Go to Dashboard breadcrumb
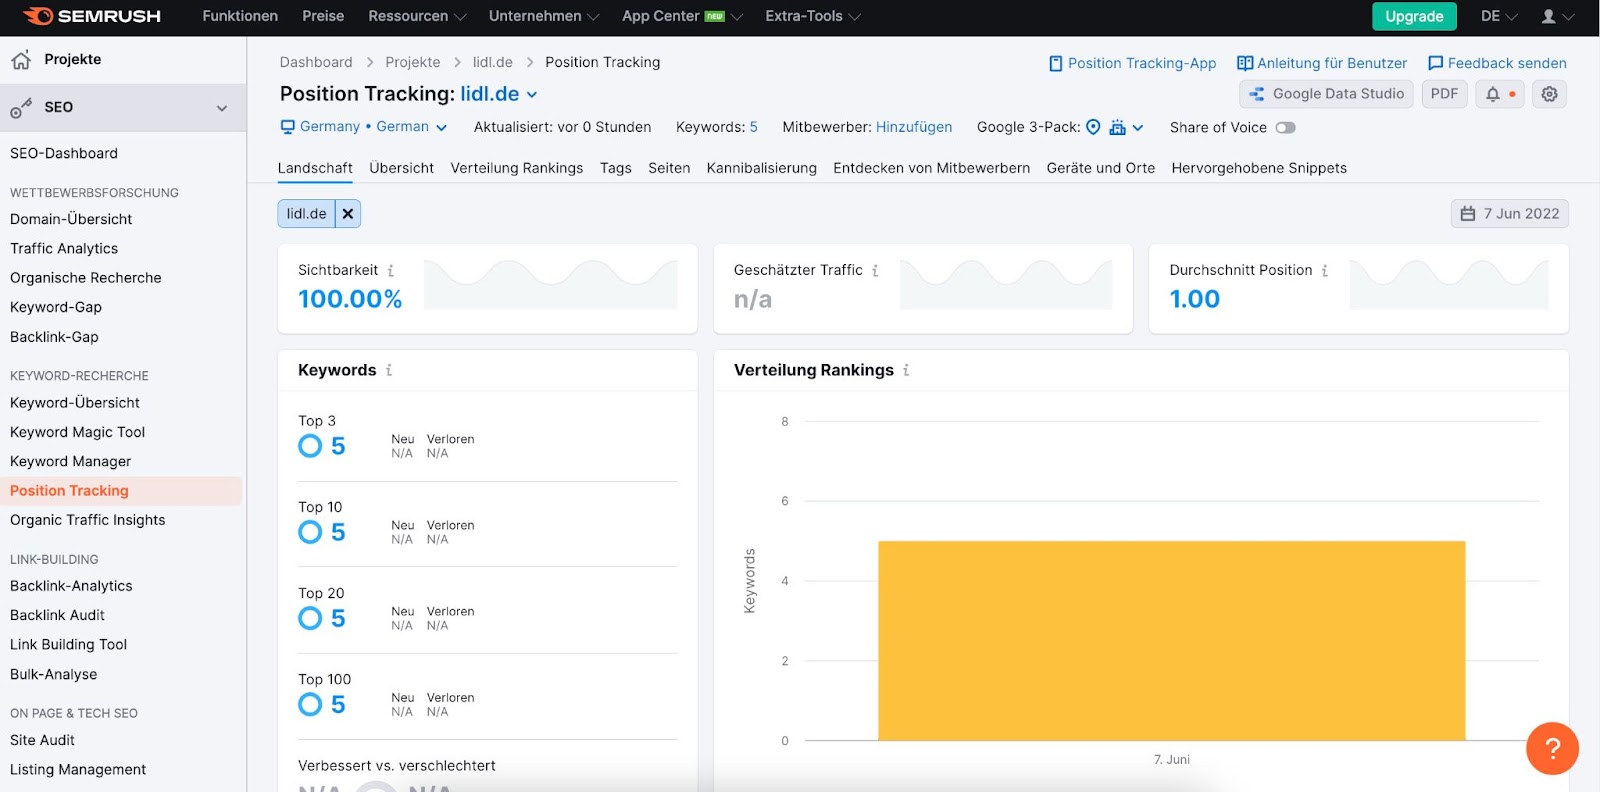Viewport: 1600px width, 792px height. [x=316, y=62]
